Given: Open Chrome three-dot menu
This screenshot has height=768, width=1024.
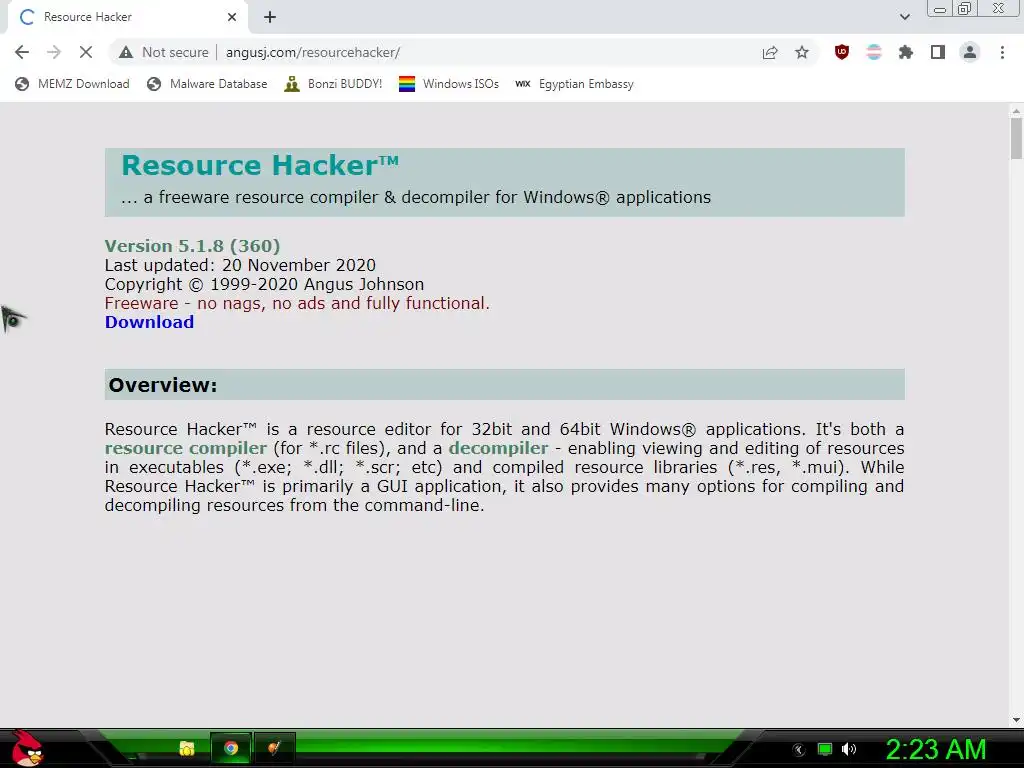Looking at the screenshot, I should coord(1002,52).
